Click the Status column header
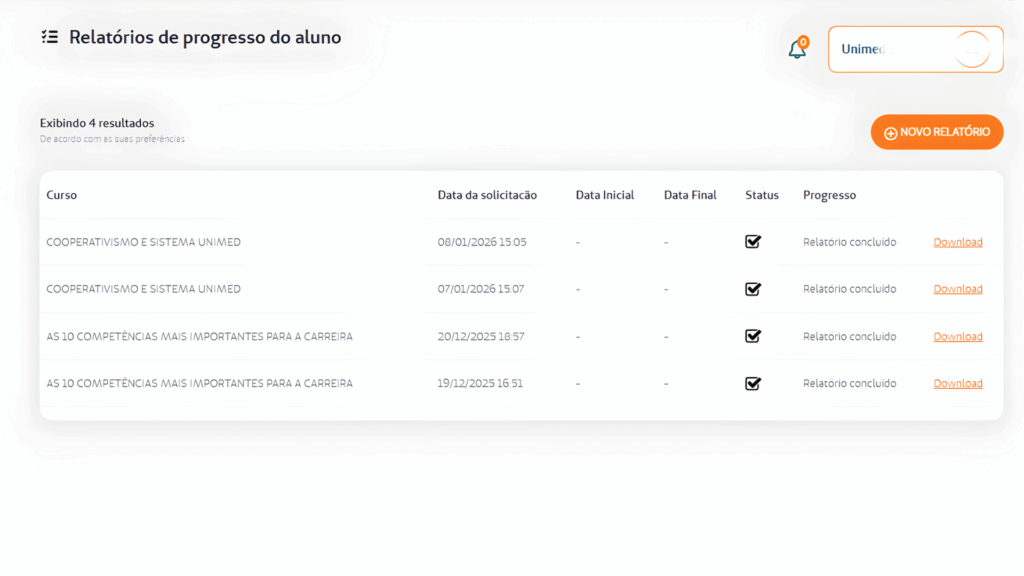 [762, 195]
